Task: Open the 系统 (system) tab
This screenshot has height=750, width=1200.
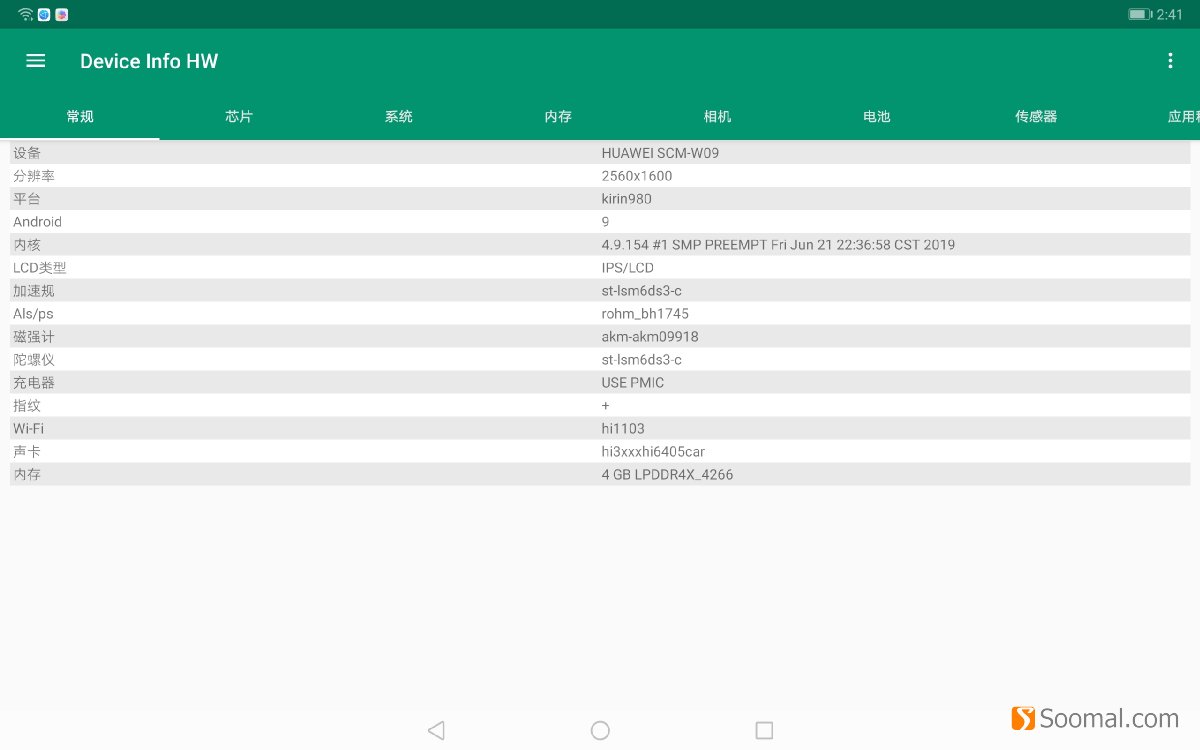Action: pyautogui.click(x=398, y=116)
